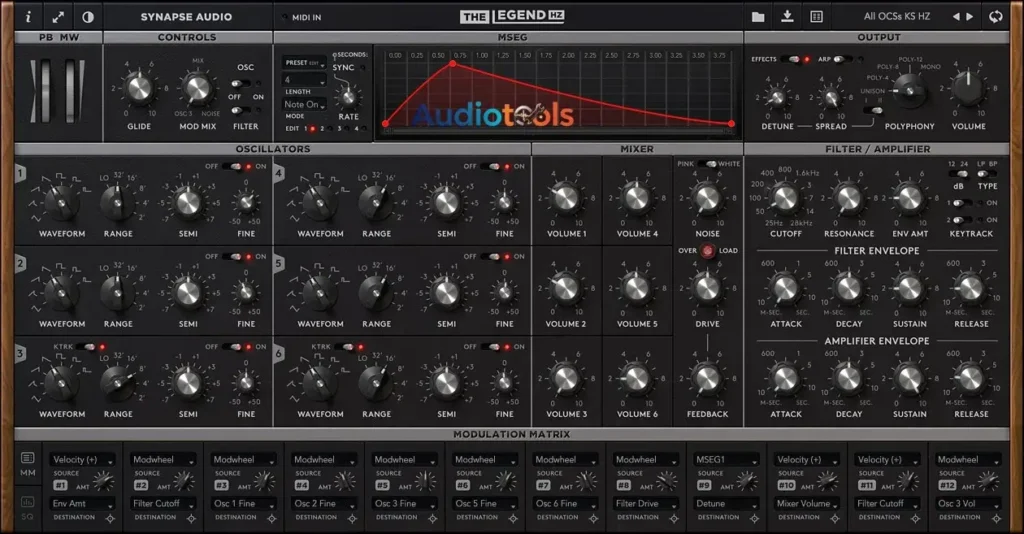Open the Osc 1 Fine destination dropdown

pyautogui.click(x=244, y=503)
